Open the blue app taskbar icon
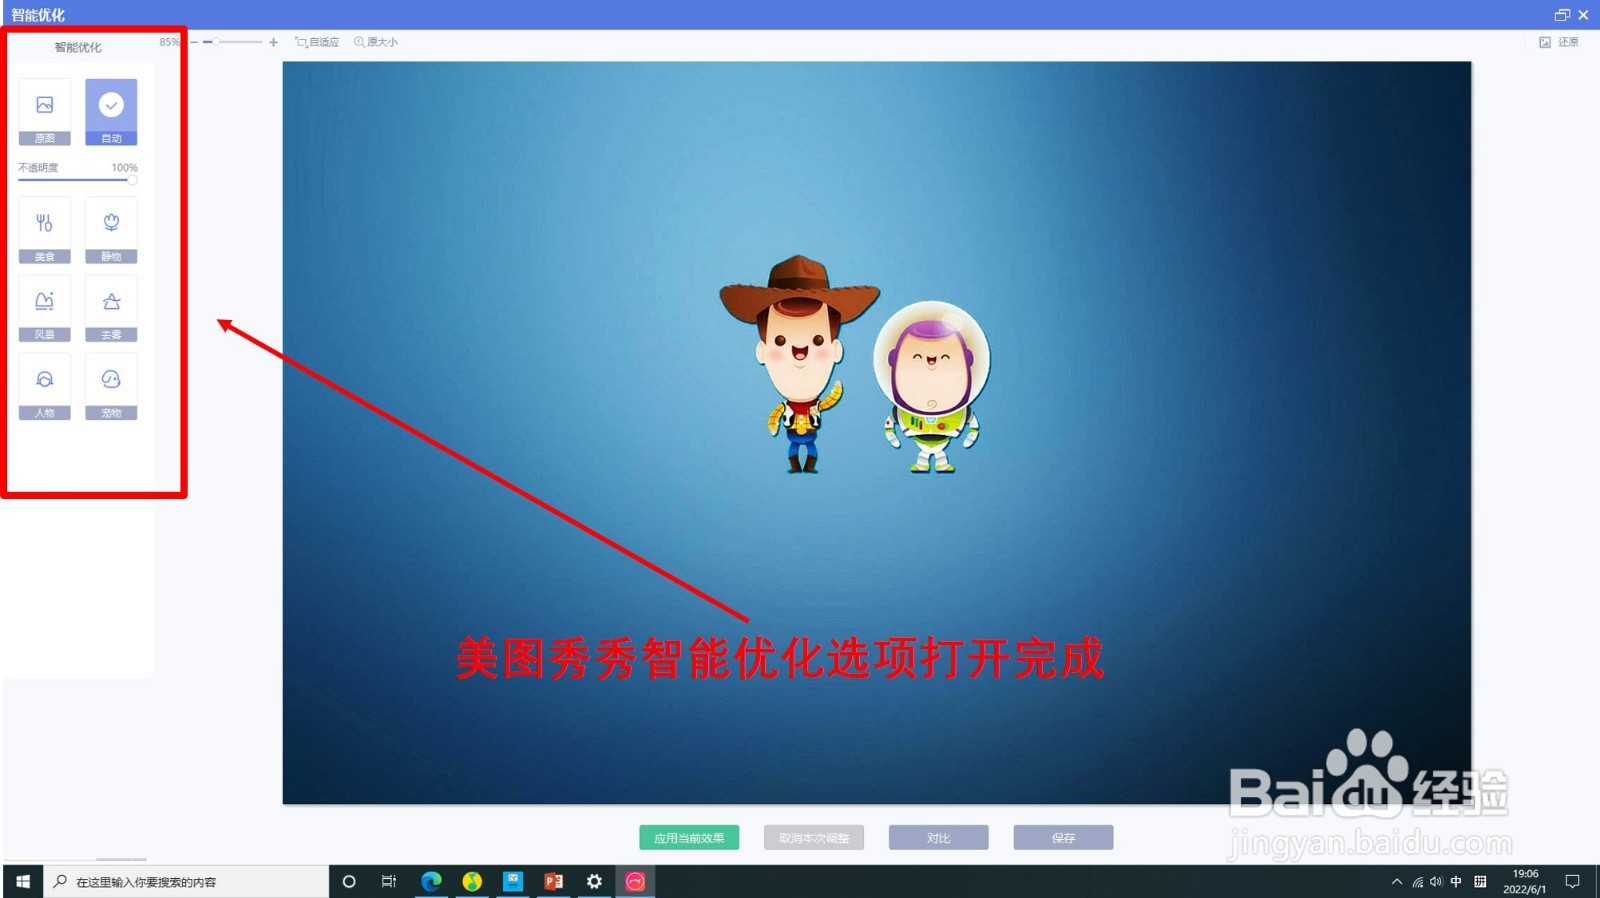The height and width of the screenshot is (898, 1600). [513, 881]
